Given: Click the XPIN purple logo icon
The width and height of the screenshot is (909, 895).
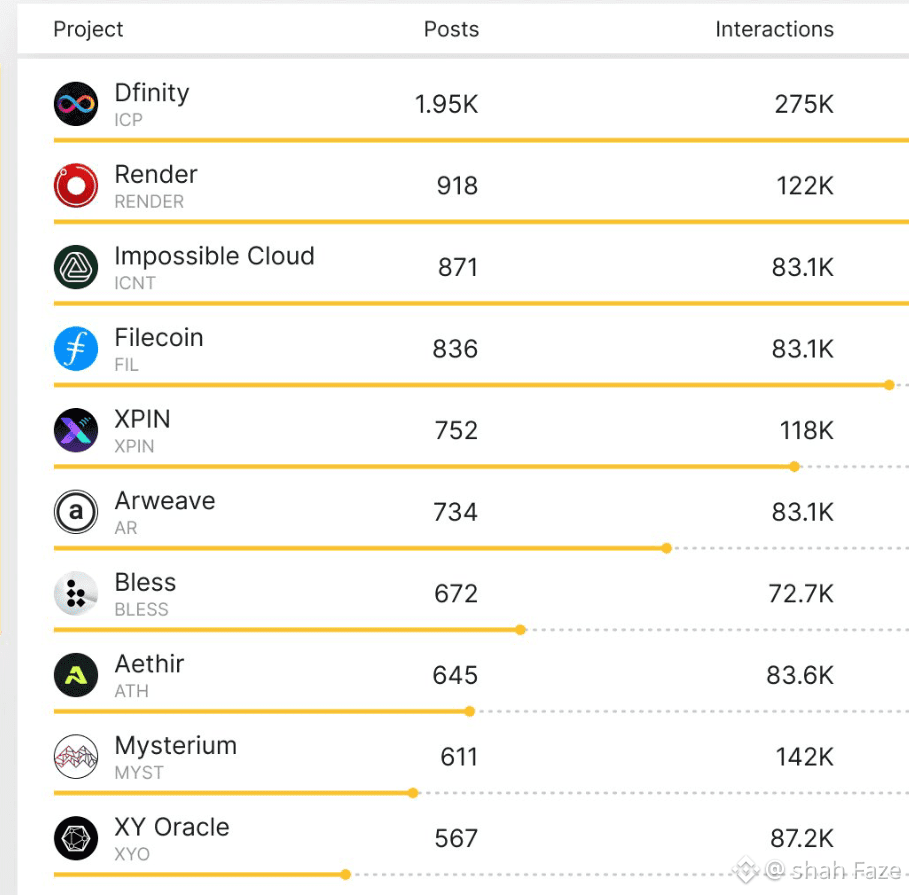Looking at the screenshot, I should pyautogui.click(x=74, y=430).
